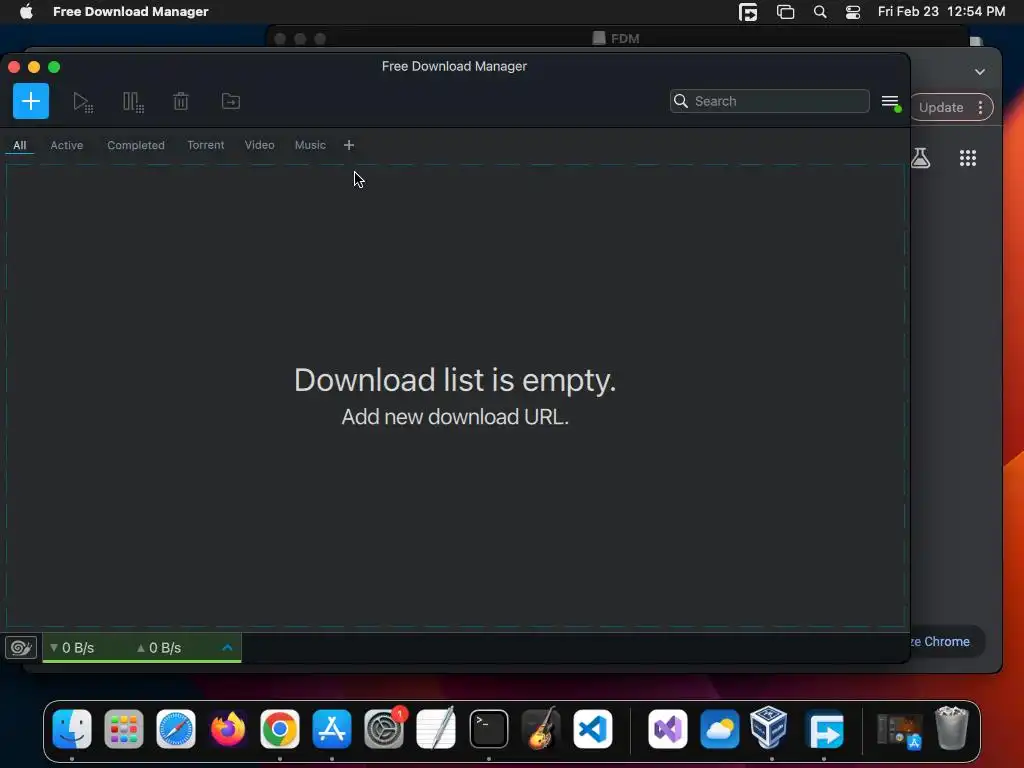
Task: Switch to the Active tab
Action: 67,145
